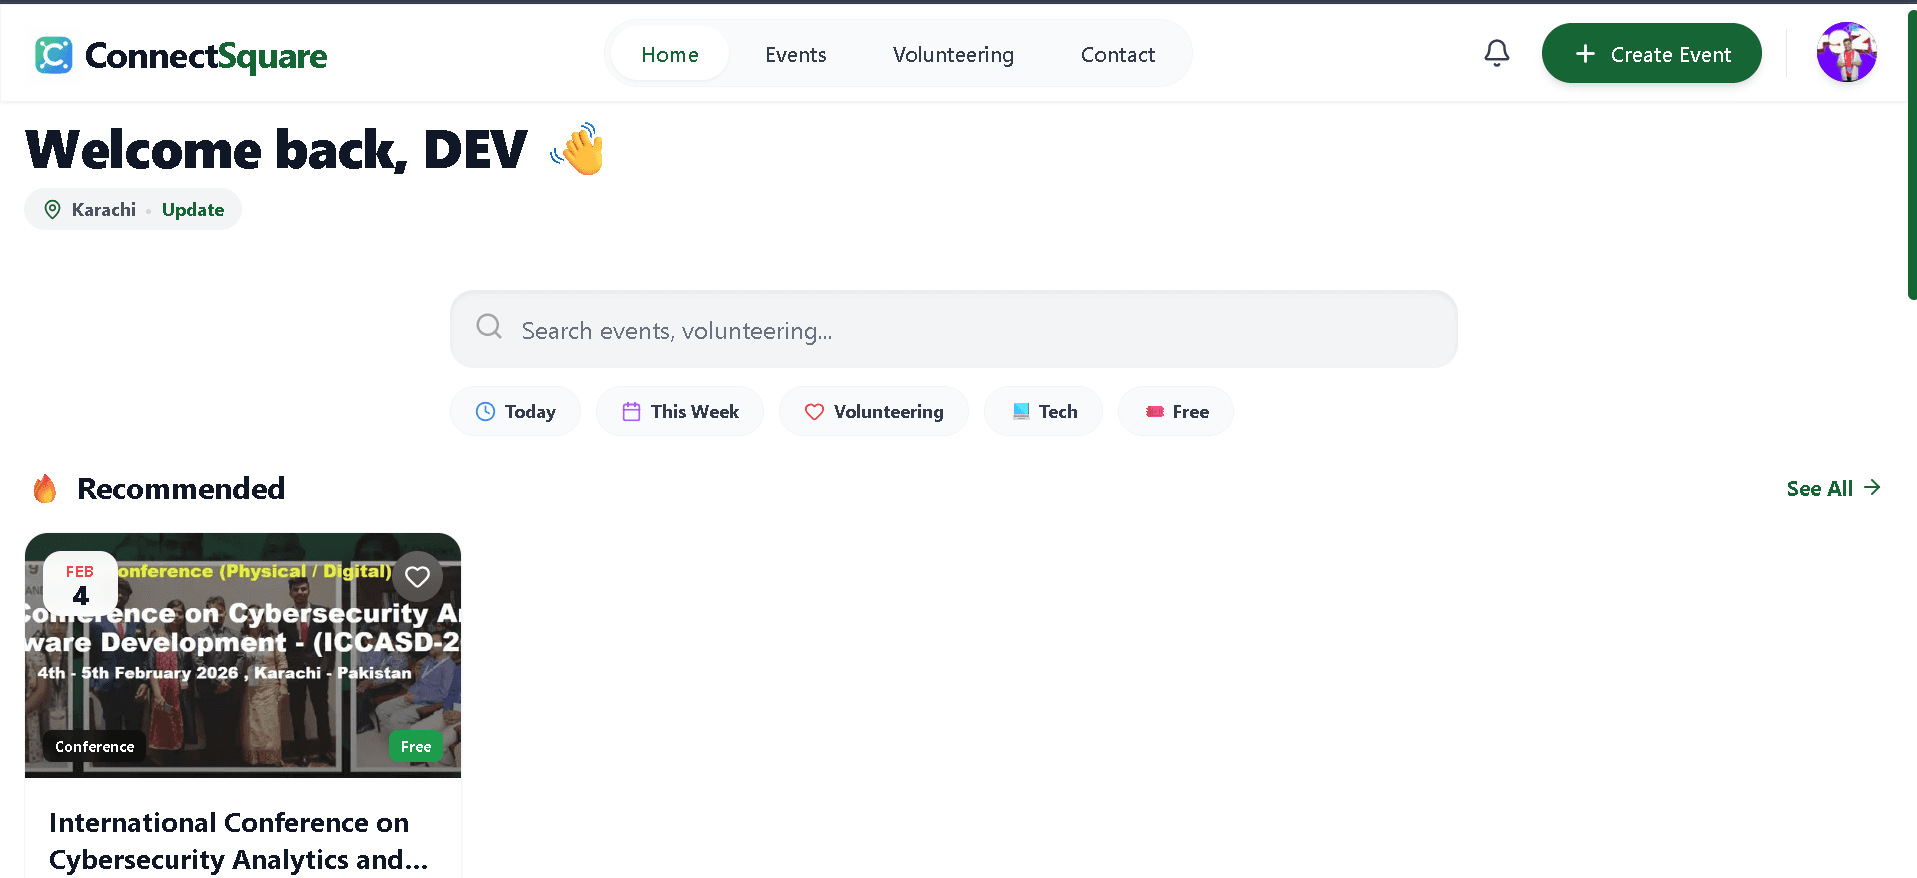Favorite the Cybersecurity conference with heart icon

click(418, 576)
